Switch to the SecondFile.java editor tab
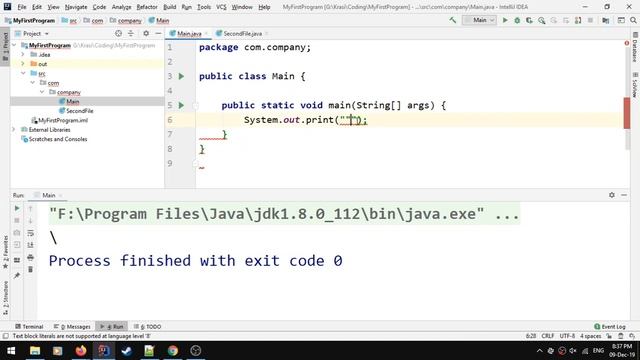The image size is (640, 360). 242,33
